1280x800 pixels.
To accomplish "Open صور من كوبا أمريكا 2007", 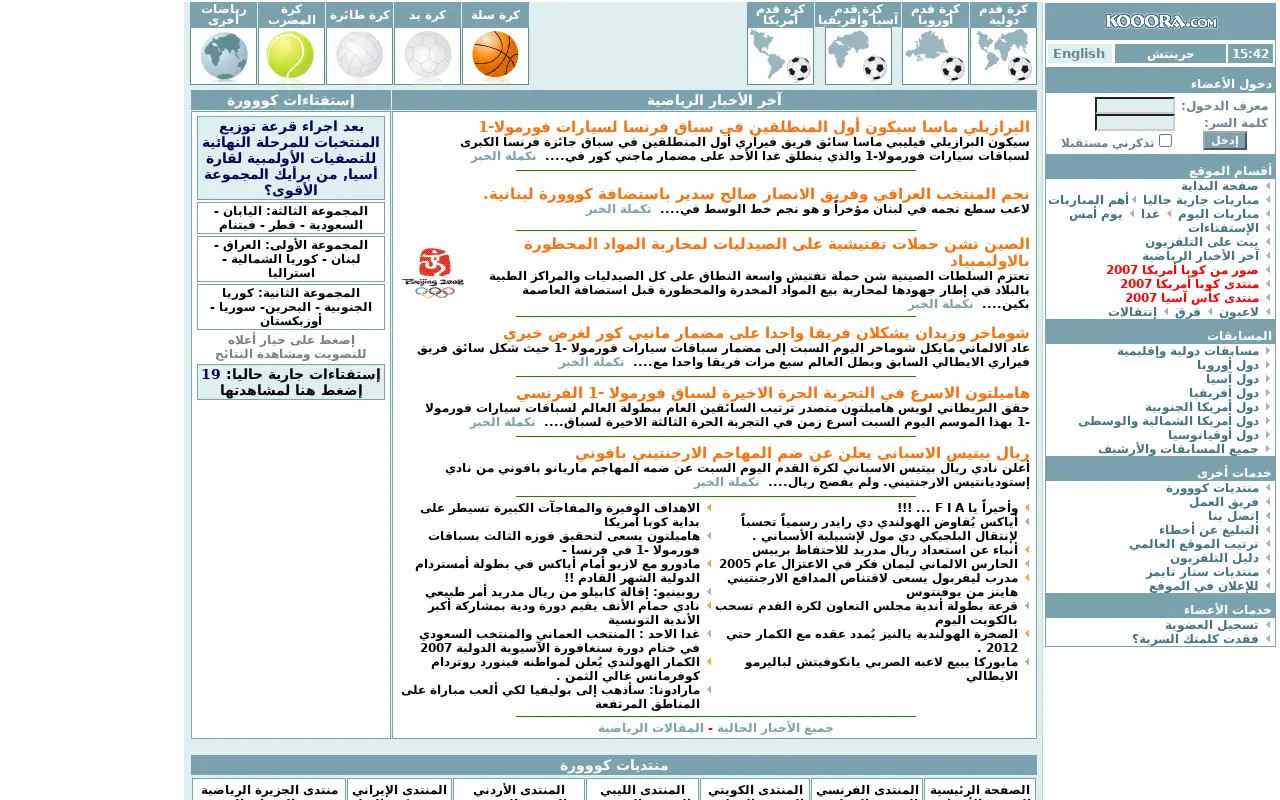I will pyautogui.click(x=1182, y=270).
